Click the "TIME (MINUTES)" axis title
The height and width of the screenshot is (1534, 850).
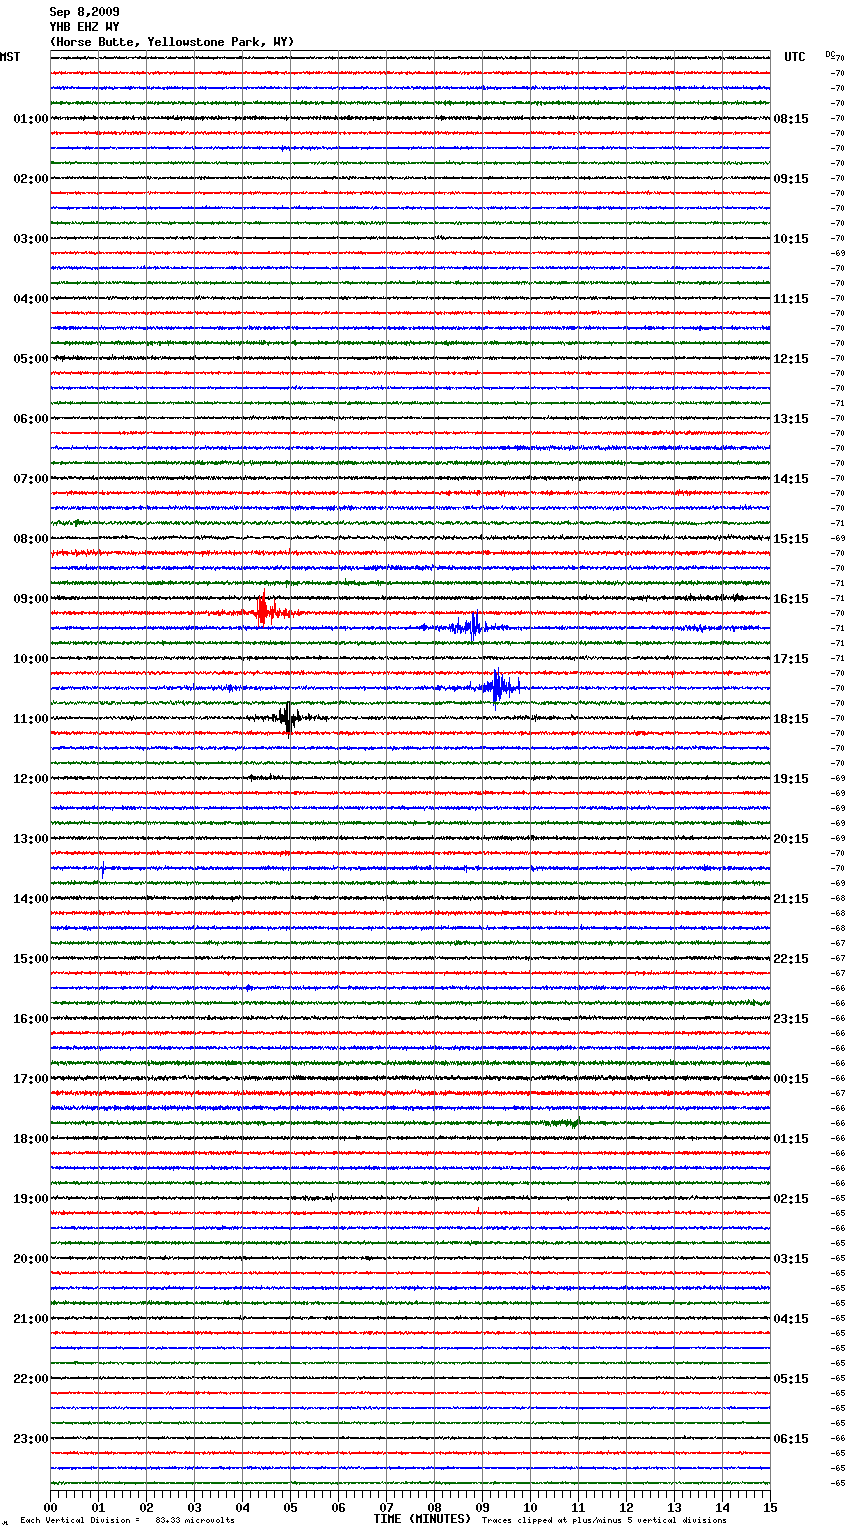point(421,1519)
